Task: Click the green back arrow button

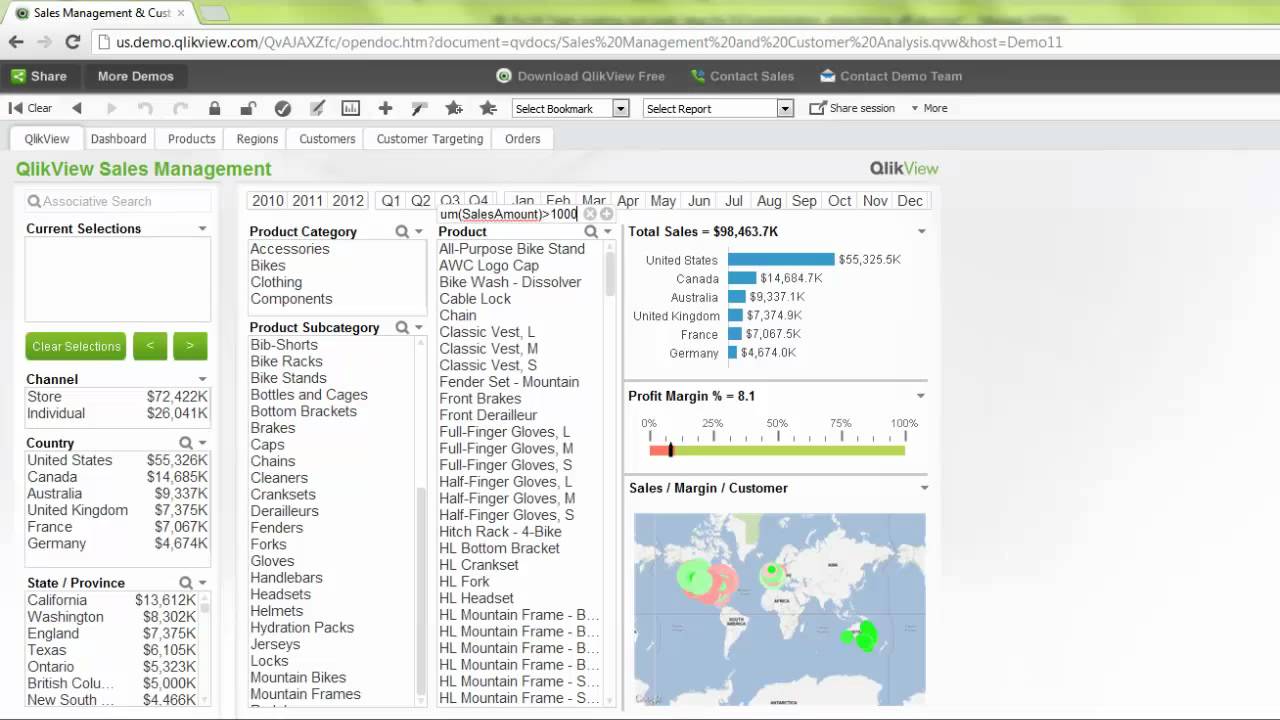Action: pyautogui.click(x=149, y=346)
